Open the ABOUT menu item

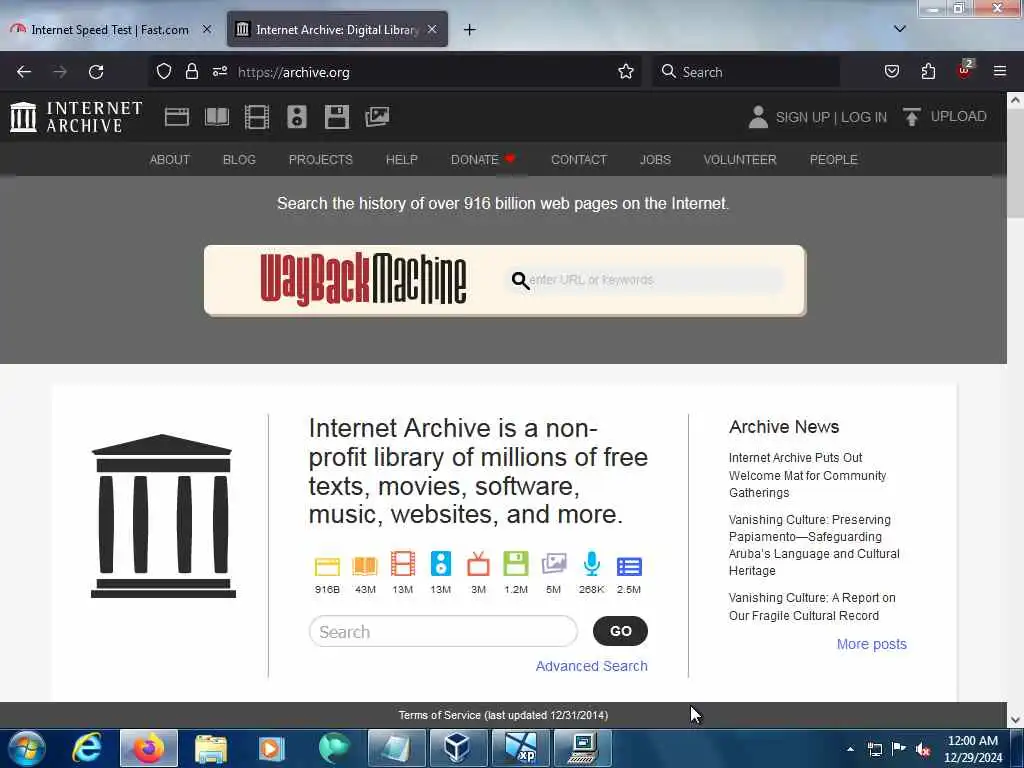tap(170, 160)
